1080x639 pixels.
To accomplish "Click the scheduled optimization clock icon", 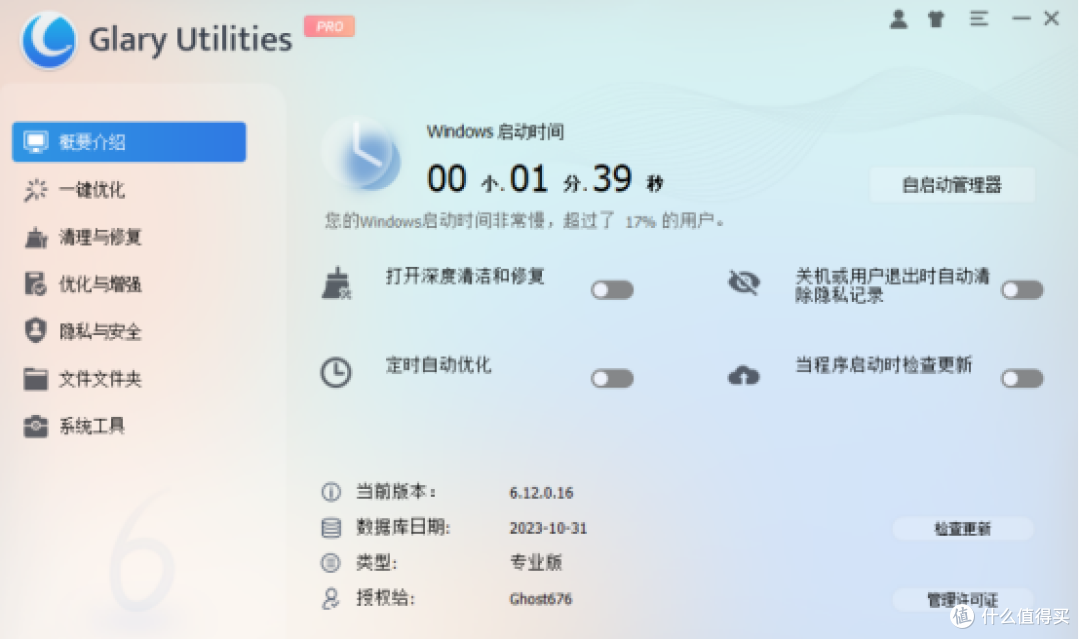I will pos(336,373).
